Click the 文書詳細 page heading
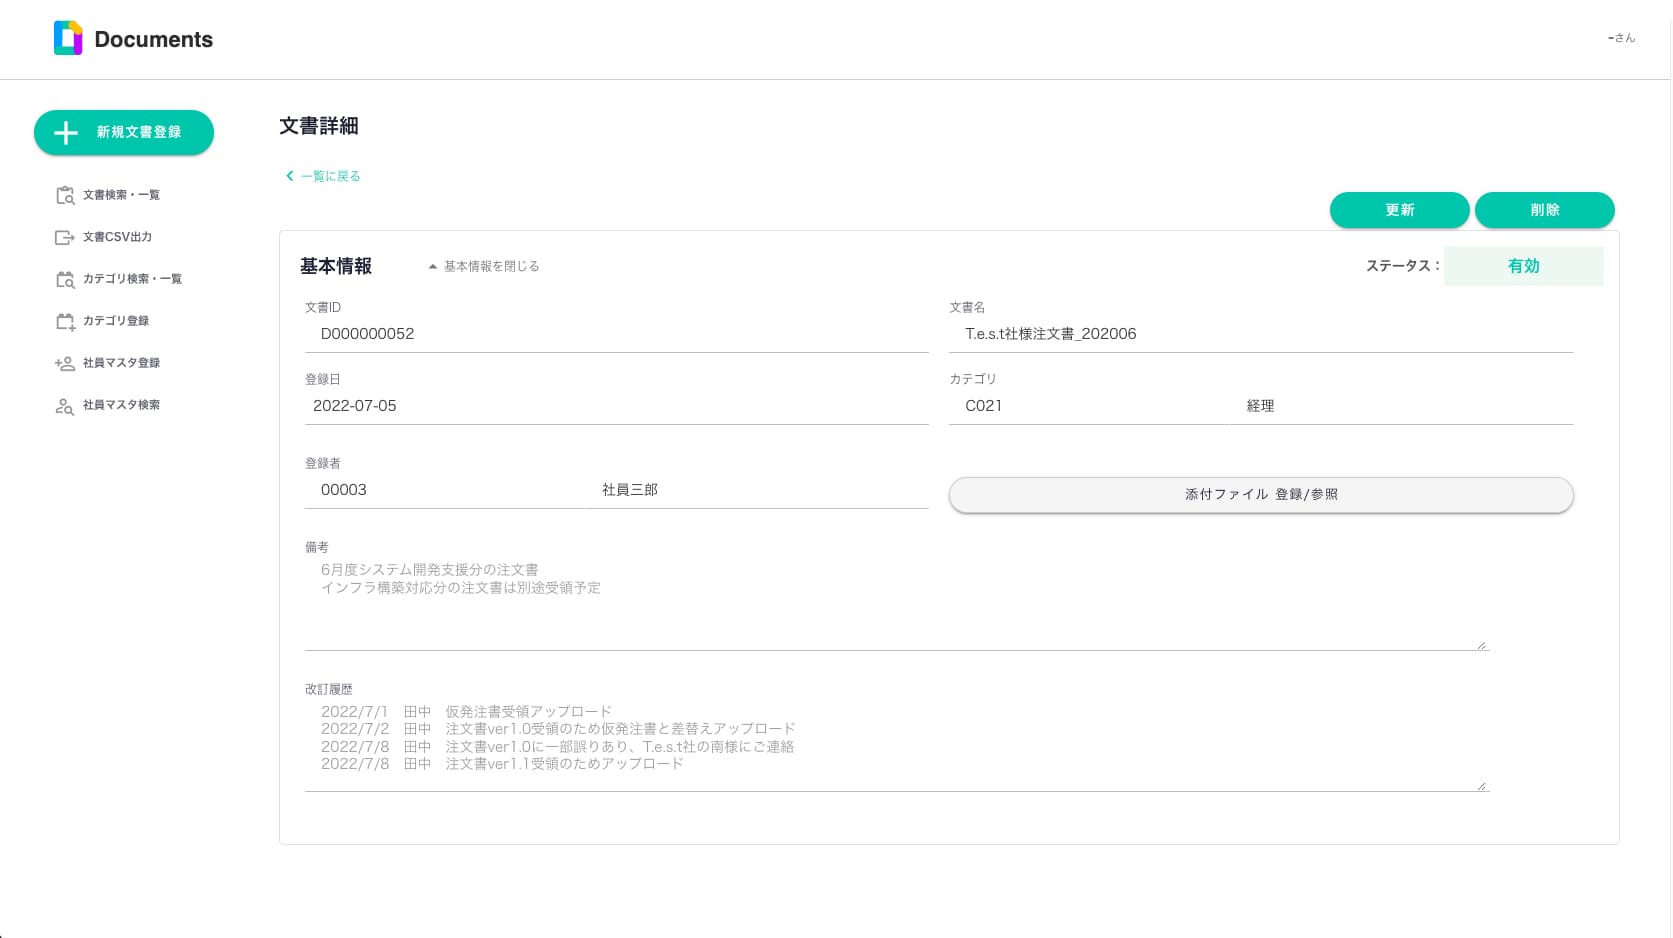The height and width of the screenshot is (938, 1673). point(319,126)
